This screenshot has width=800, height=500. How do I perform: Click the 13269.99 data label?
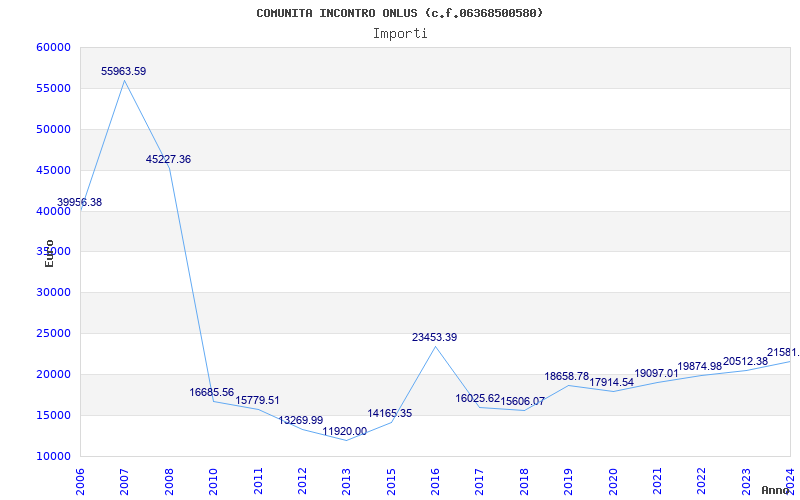pyautogui.click(x=301, y=420)
